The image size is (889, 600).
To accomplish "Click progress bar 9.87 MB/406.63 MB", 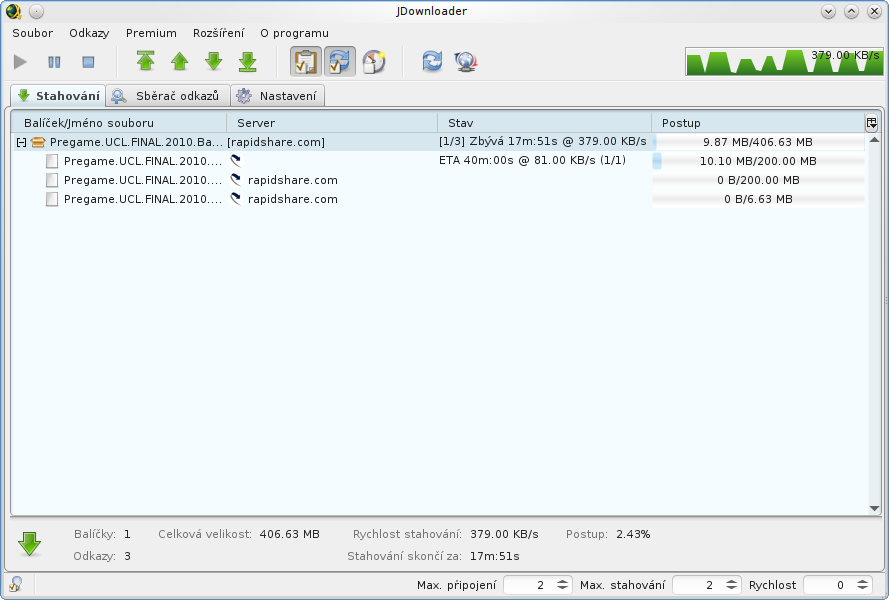I will point(758,142).
